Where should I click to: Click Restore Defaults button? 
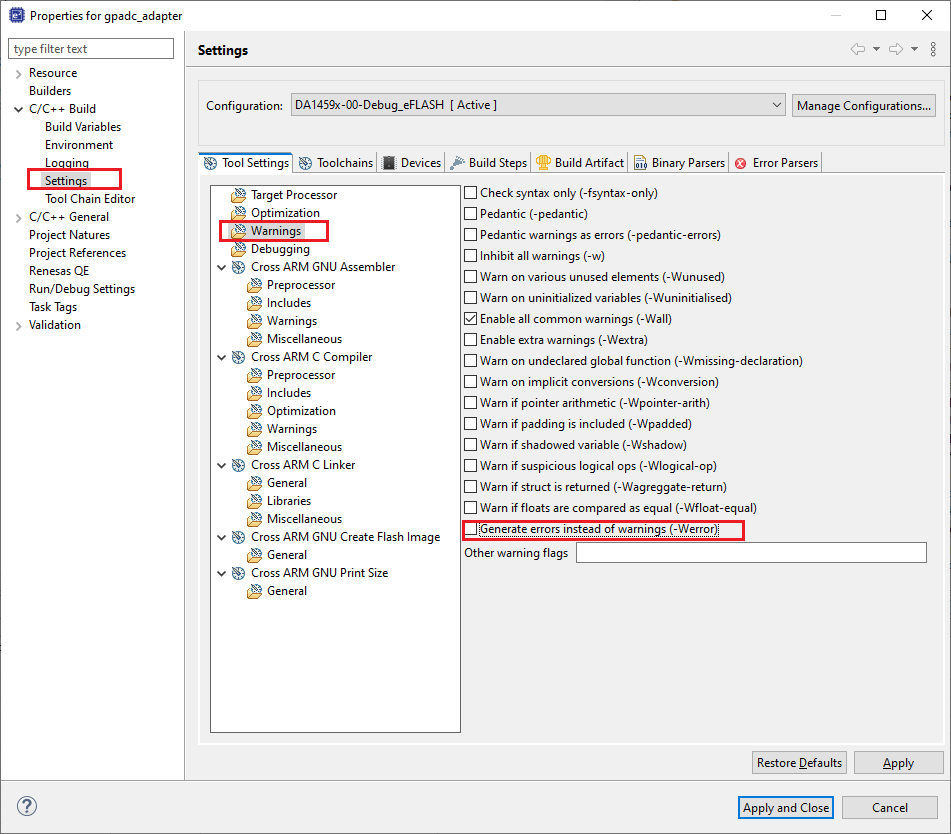click(x=799, y=763)
